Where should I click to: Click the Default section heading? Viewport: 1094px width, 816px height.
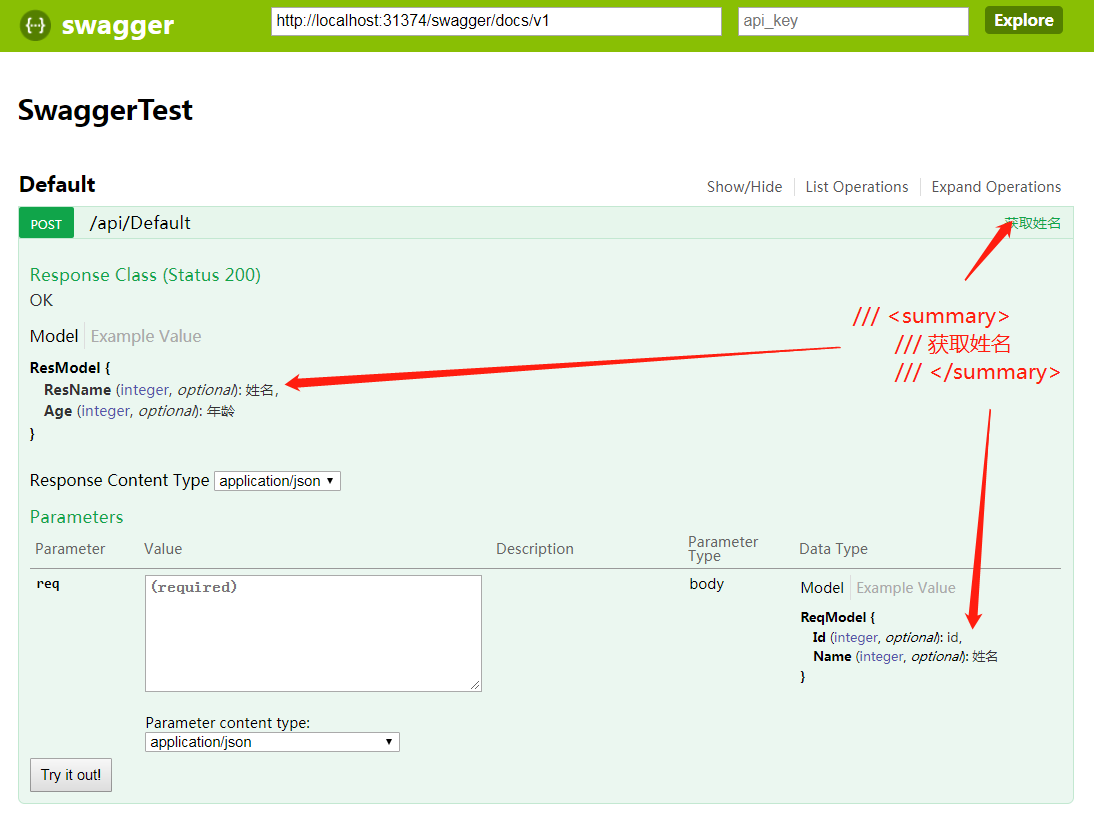pyautogui.click(x=57, y=184)
